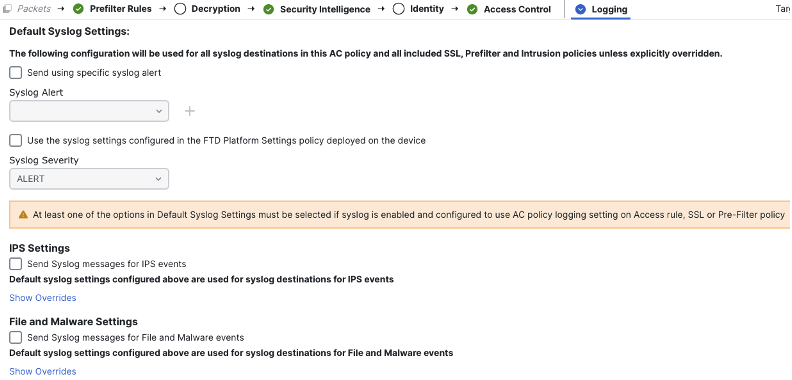Check Use syslog settings from FTD Platform Settings
Screen dimensions: 792x380
(x=16, y=140)
